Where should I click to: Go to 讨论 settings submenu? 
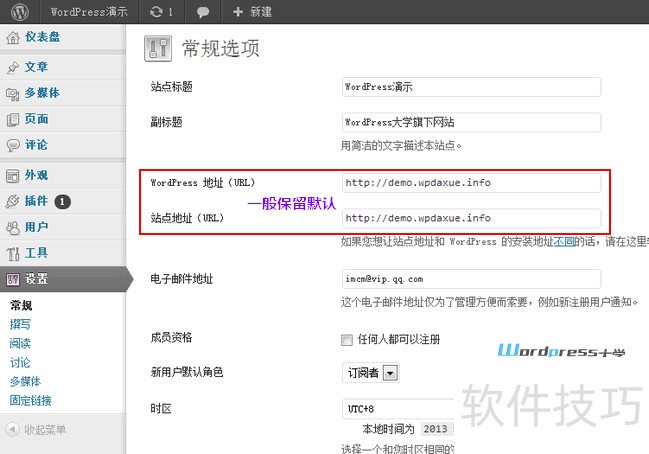point(20,363)
